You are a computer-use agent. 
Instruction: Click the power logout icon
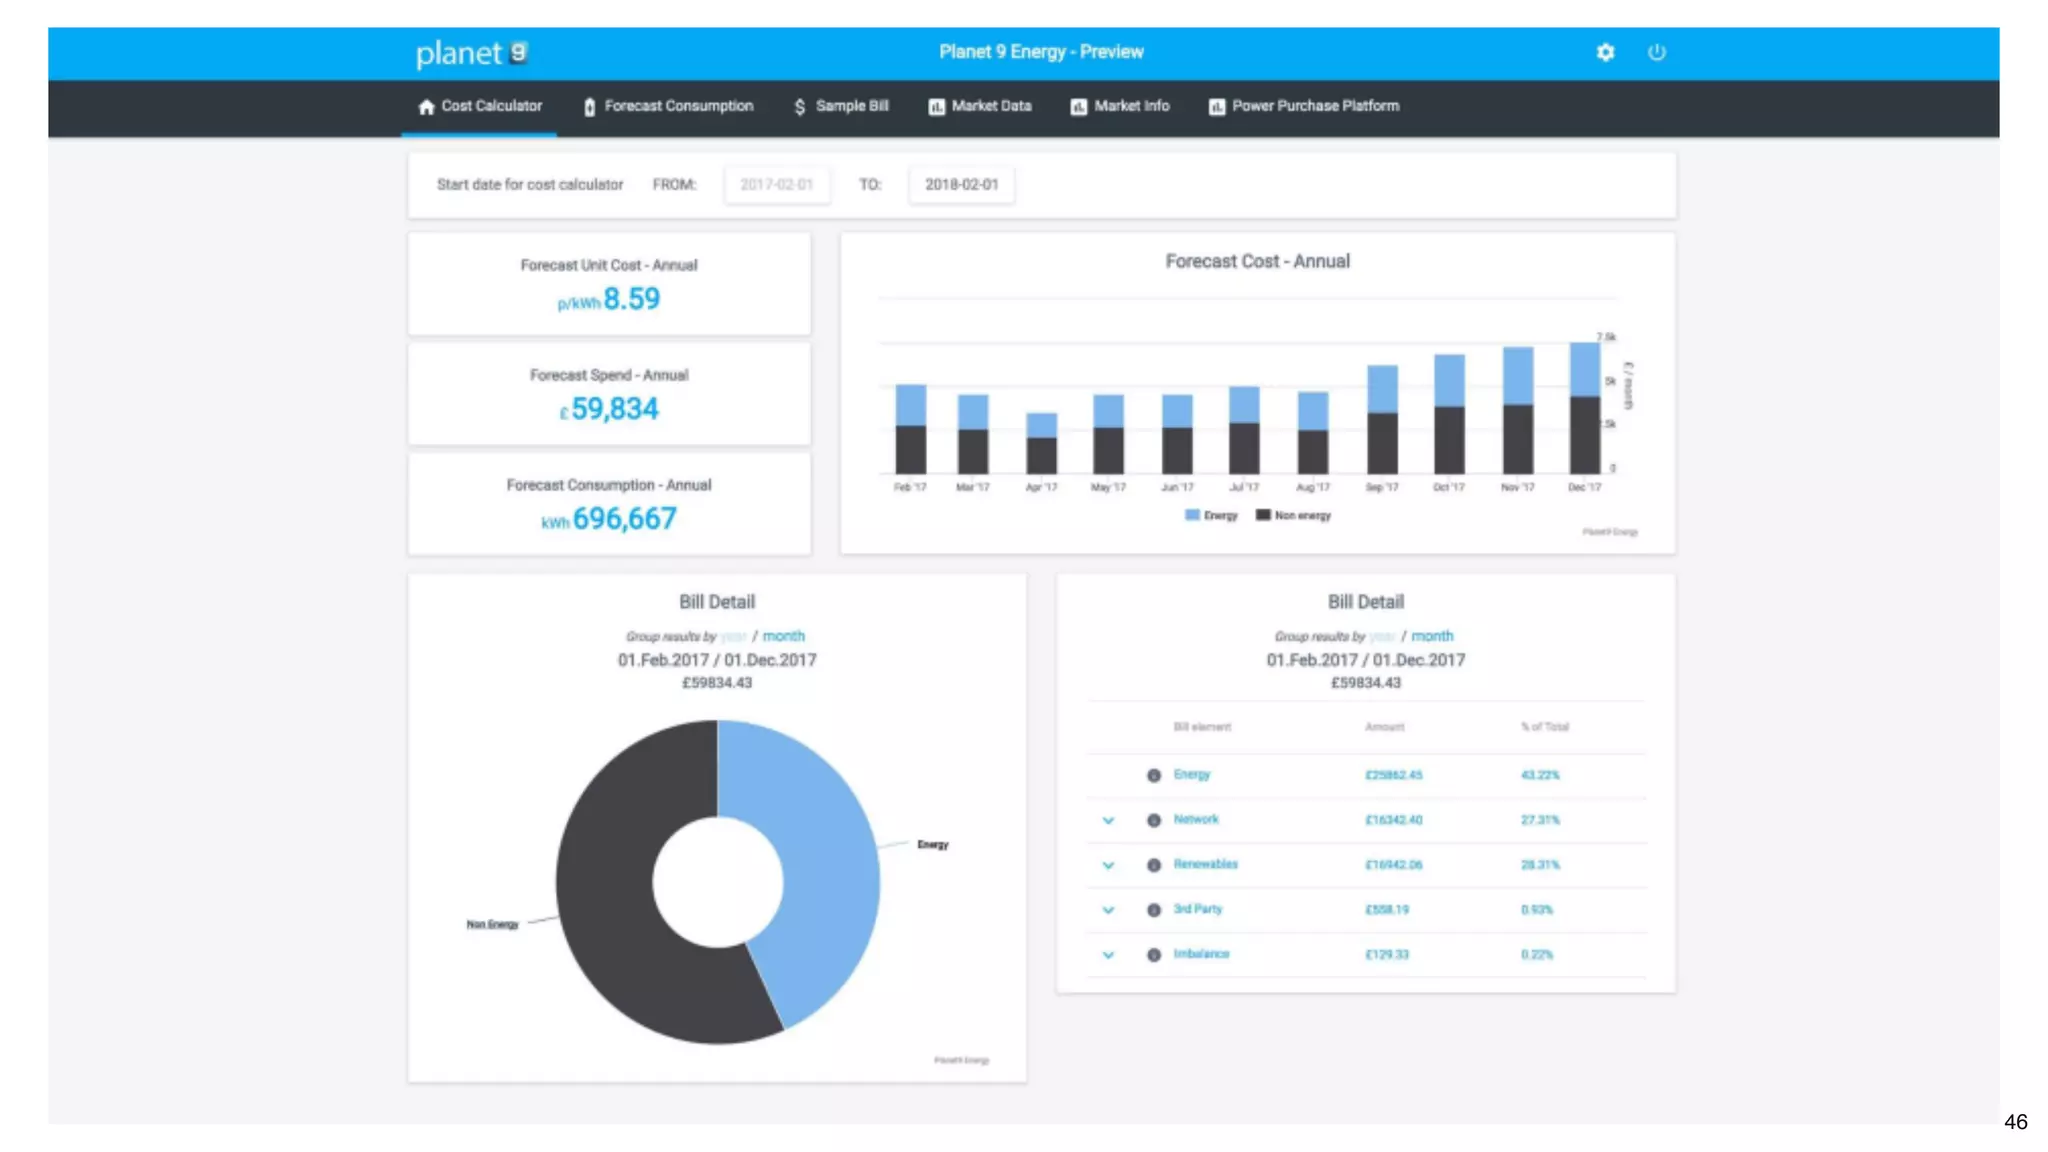pos(1657,52)
